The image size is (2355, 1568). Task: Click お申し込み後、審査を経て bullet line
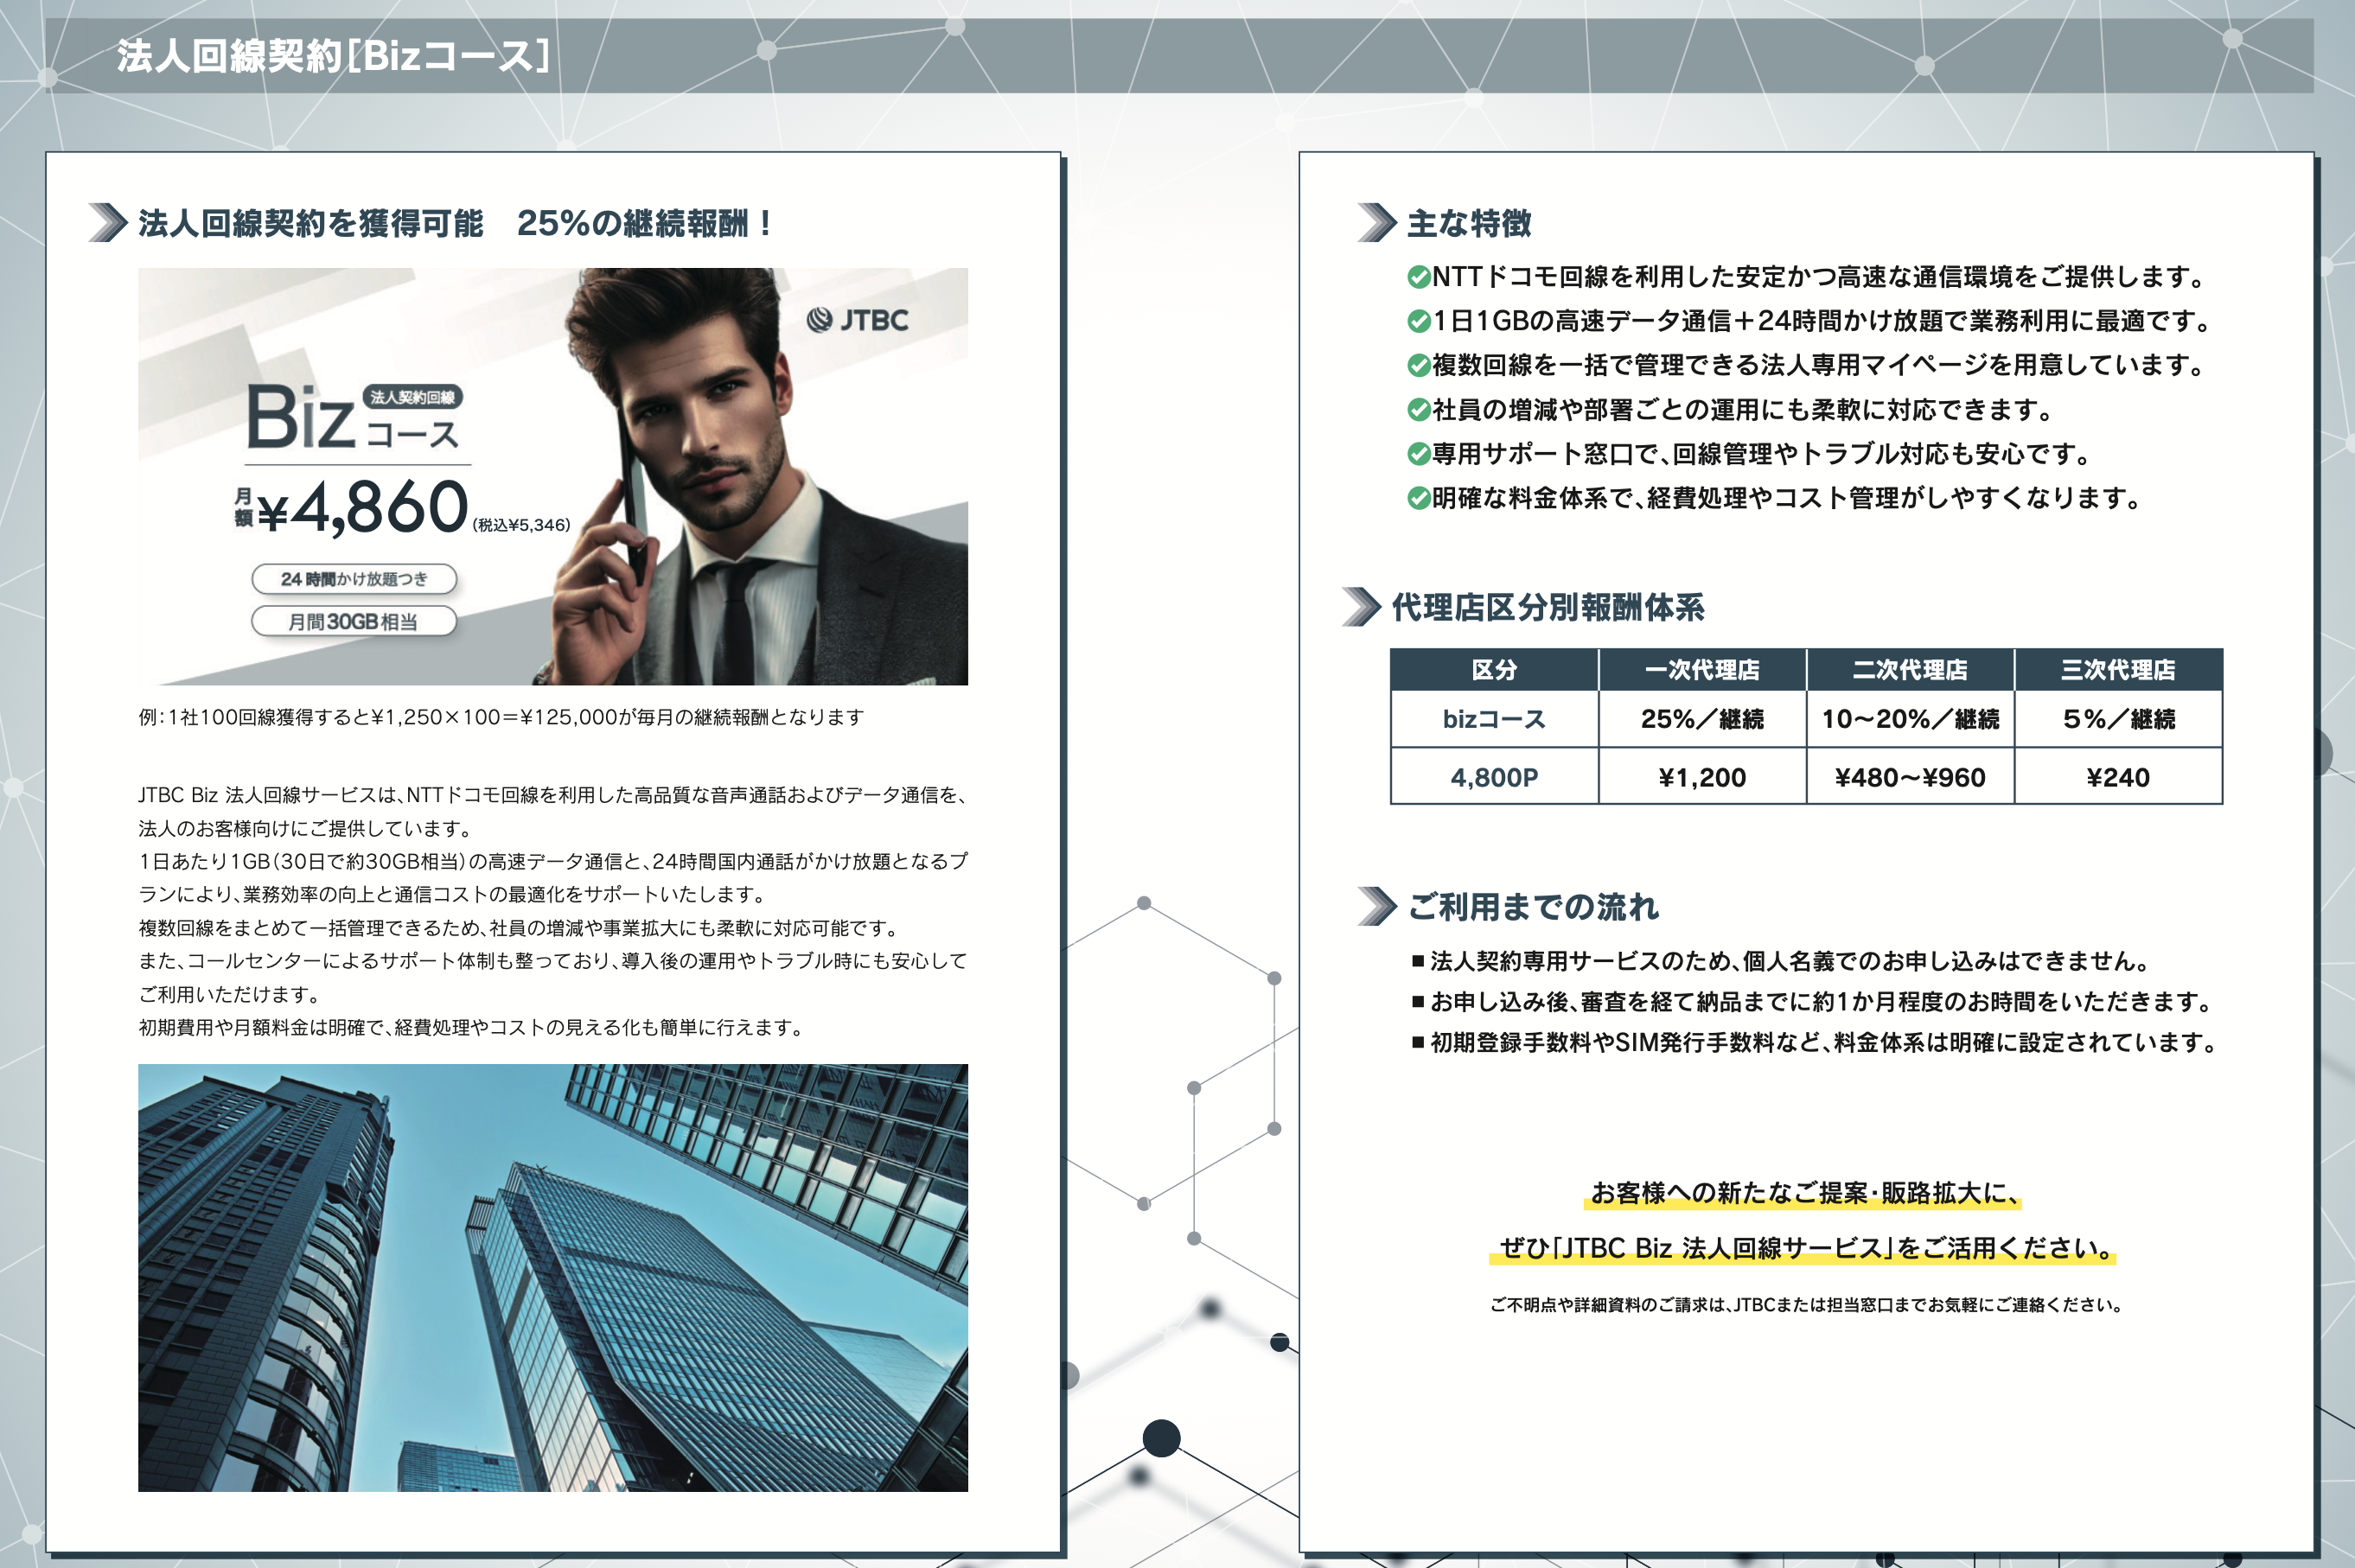[1812, 1001]
